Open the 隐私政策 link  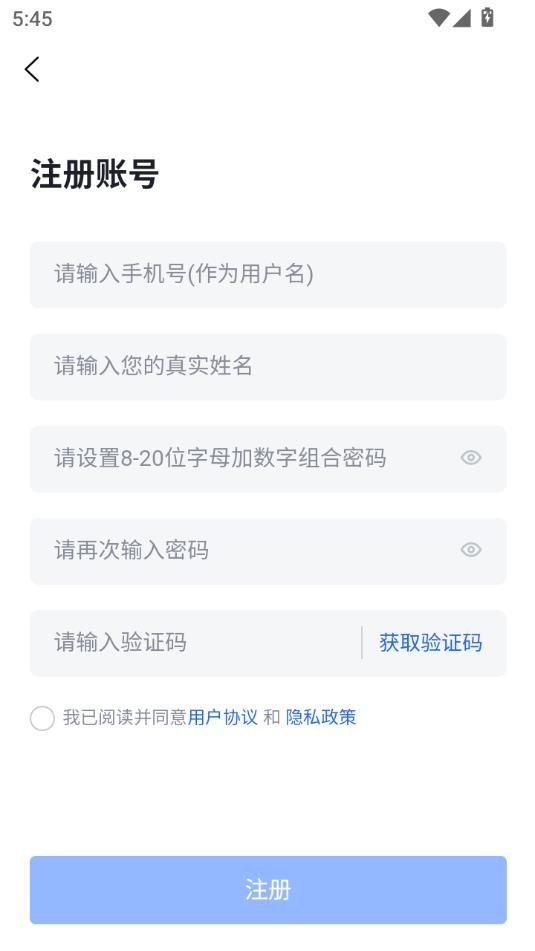[321, 717]
